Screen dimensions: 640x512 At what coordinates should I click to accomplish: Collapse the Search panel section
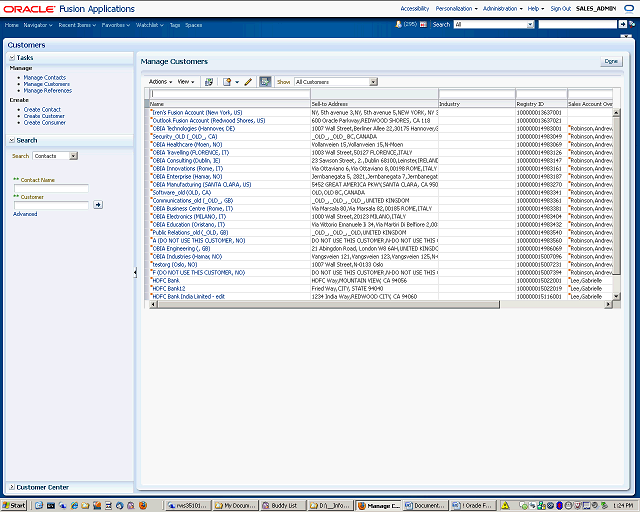12,140
